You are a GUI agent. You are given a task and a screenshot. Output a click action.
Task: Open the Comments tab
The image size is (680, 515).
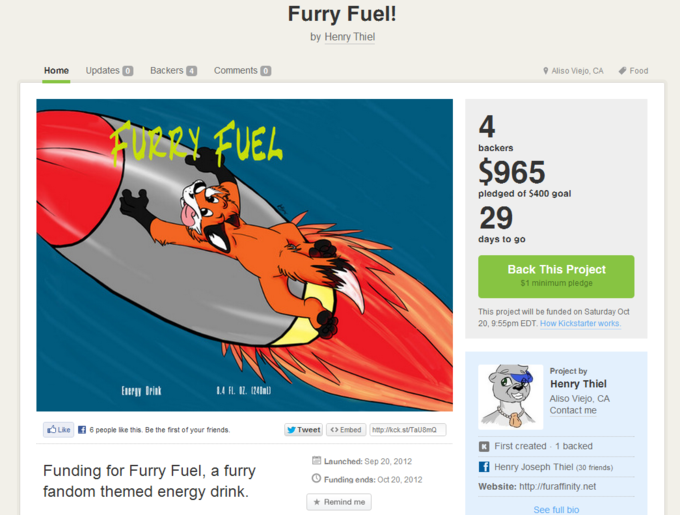tap(242, 71)
